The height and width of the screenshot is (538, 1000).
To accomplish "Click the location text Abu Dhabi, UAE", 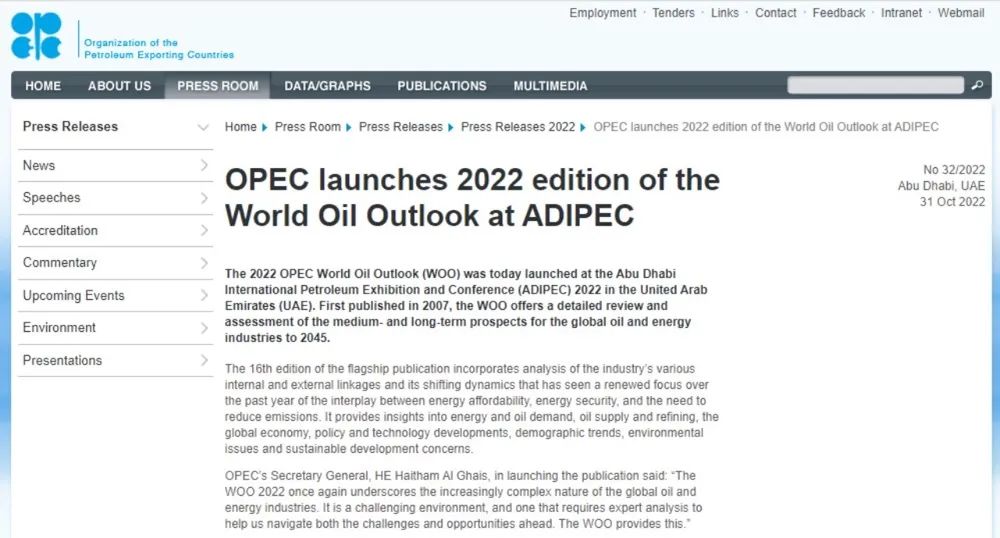I will pyautogui.click(x=941, y=185).
